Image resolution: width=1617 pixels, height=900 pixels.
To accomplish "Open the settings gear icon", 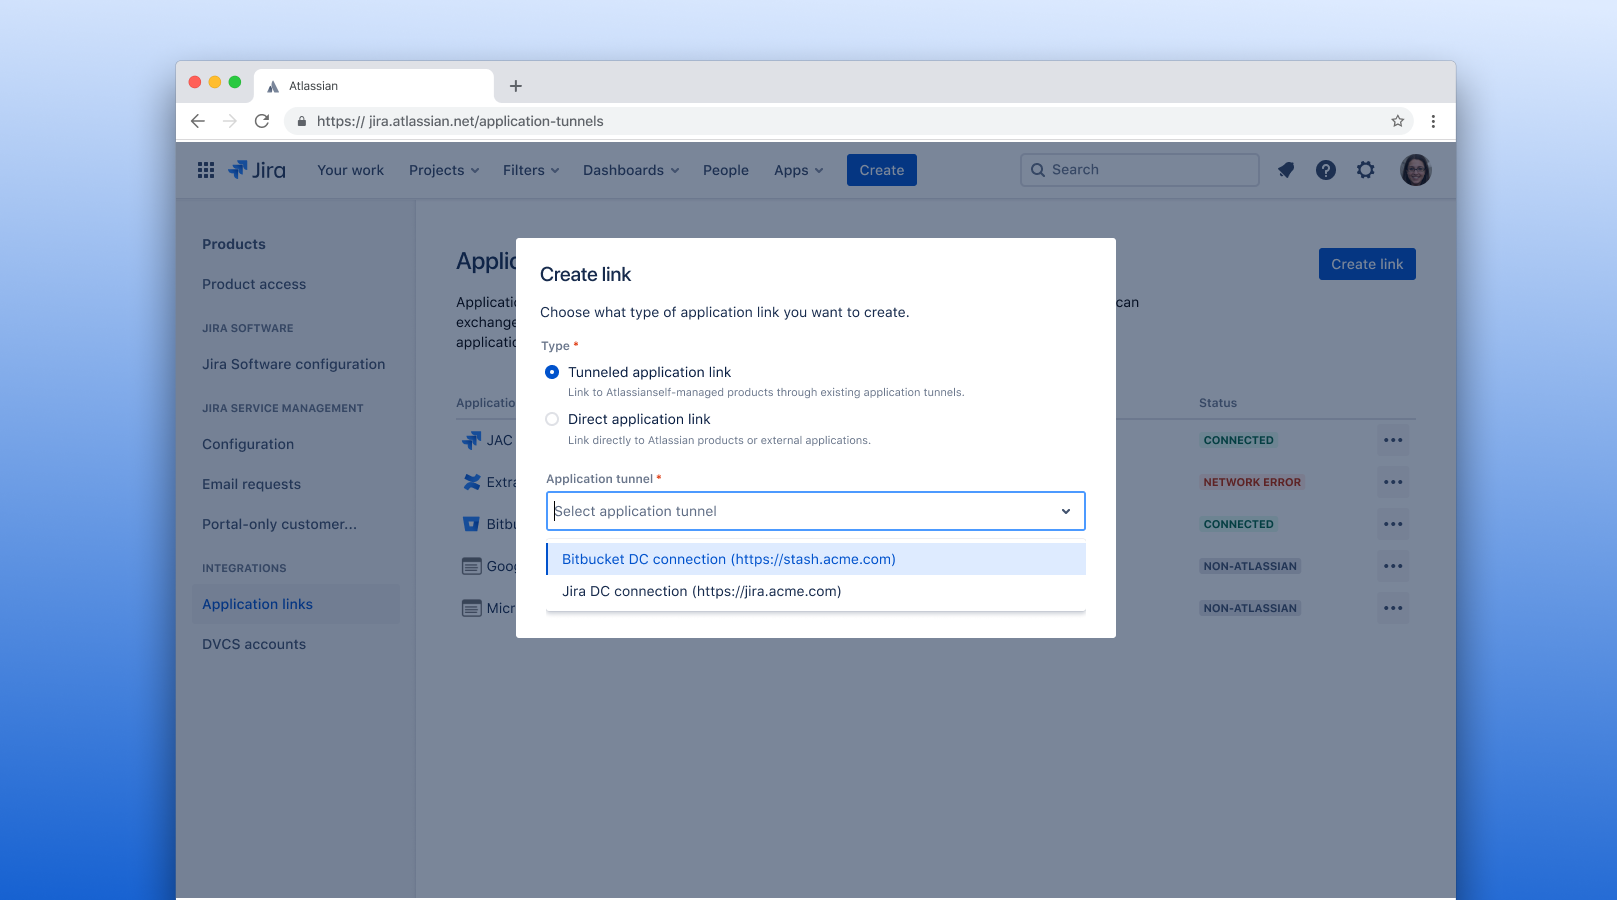I will click(x=1366, y=170).
